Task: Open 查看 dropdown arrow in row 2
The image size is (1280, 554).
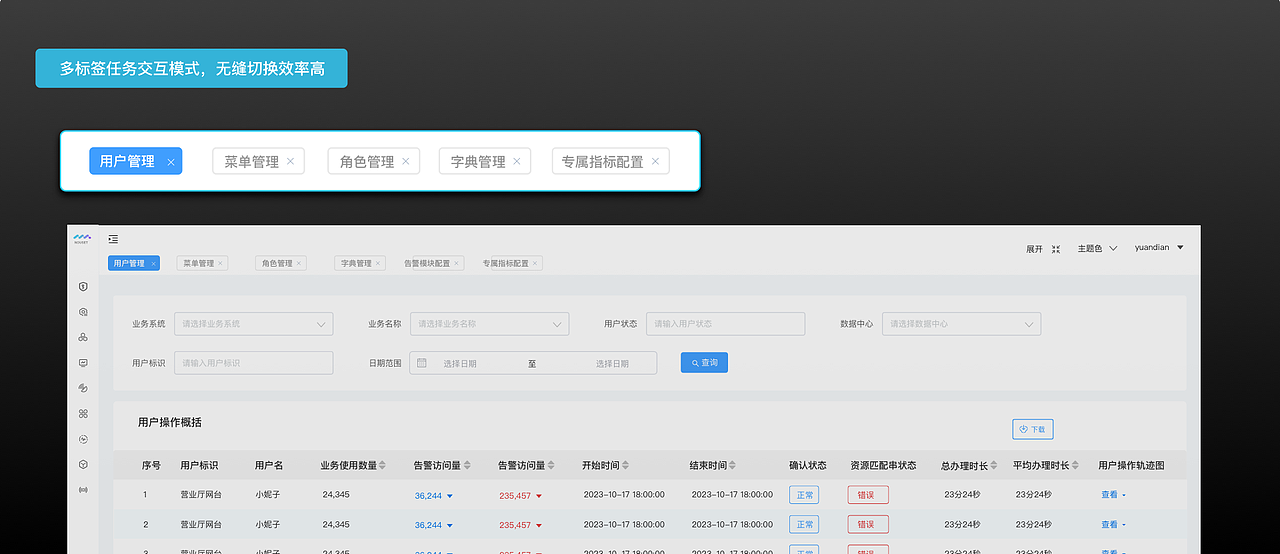Action: (x=1124, y=525)
